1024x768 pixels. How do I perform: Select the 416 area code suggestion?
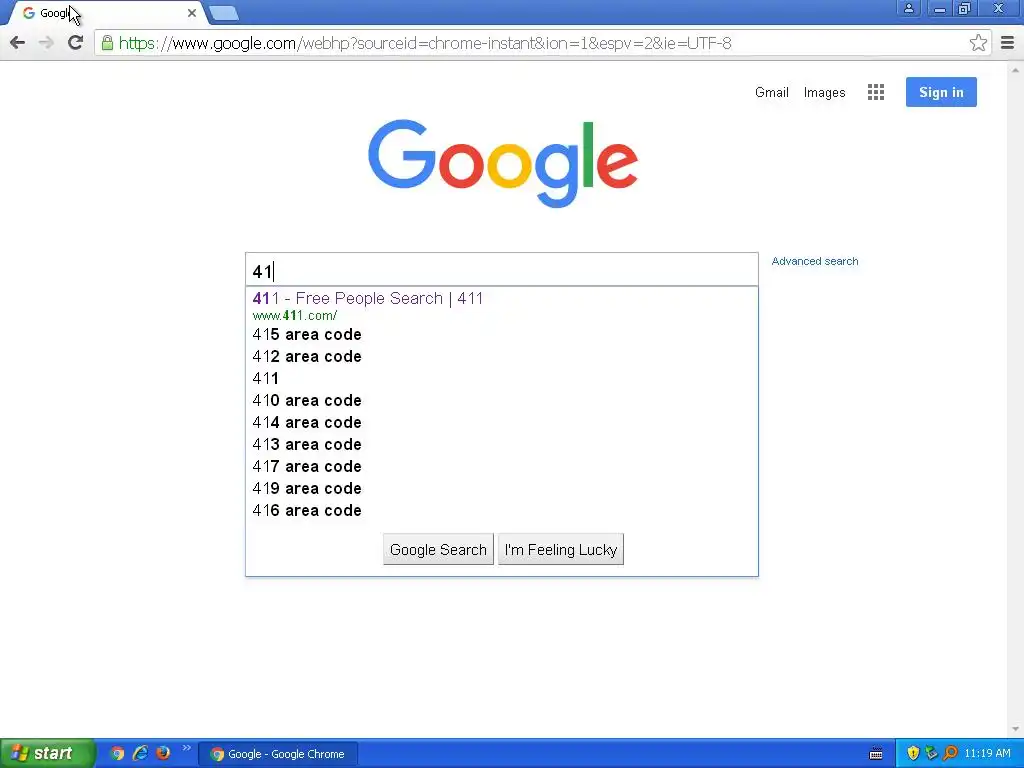502,511
